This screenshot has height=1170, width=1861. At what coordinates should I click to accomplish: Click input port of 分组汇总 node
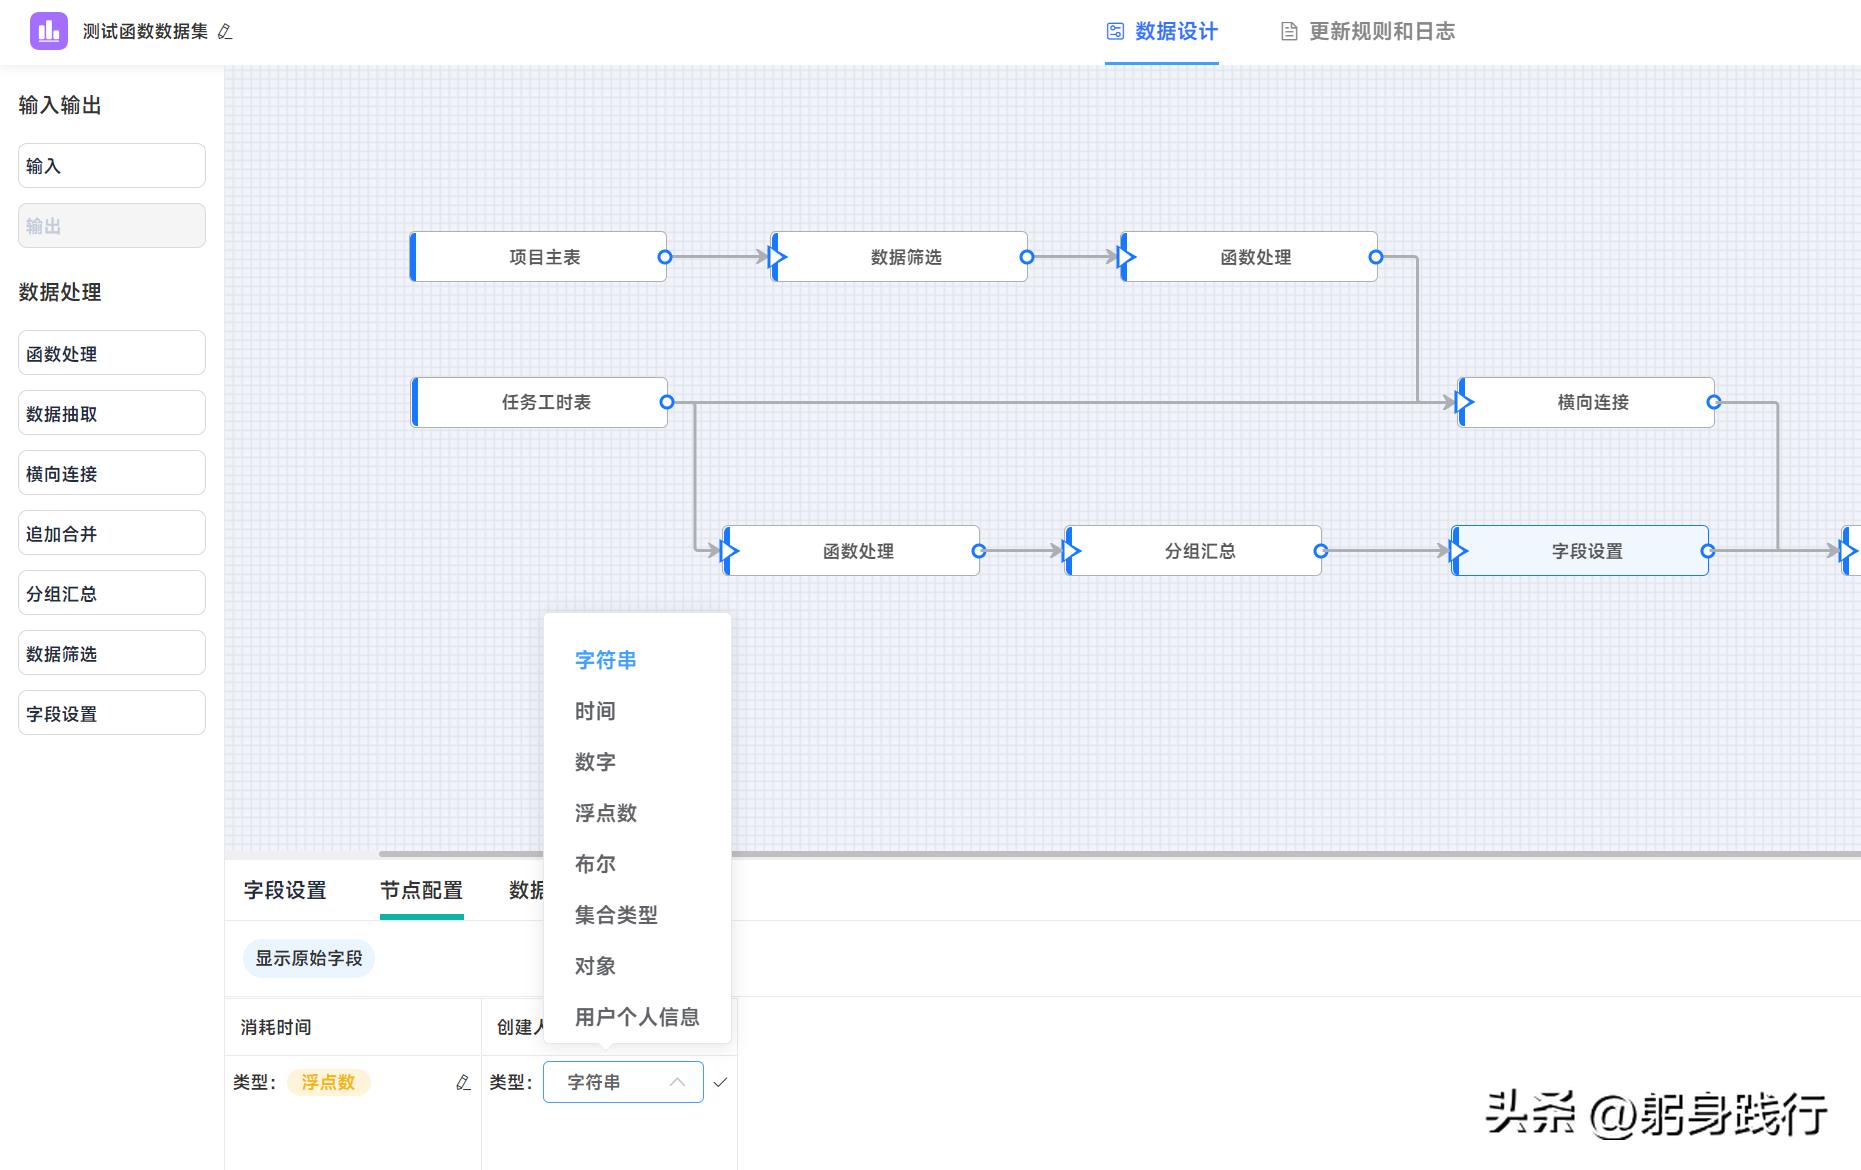1071,550
